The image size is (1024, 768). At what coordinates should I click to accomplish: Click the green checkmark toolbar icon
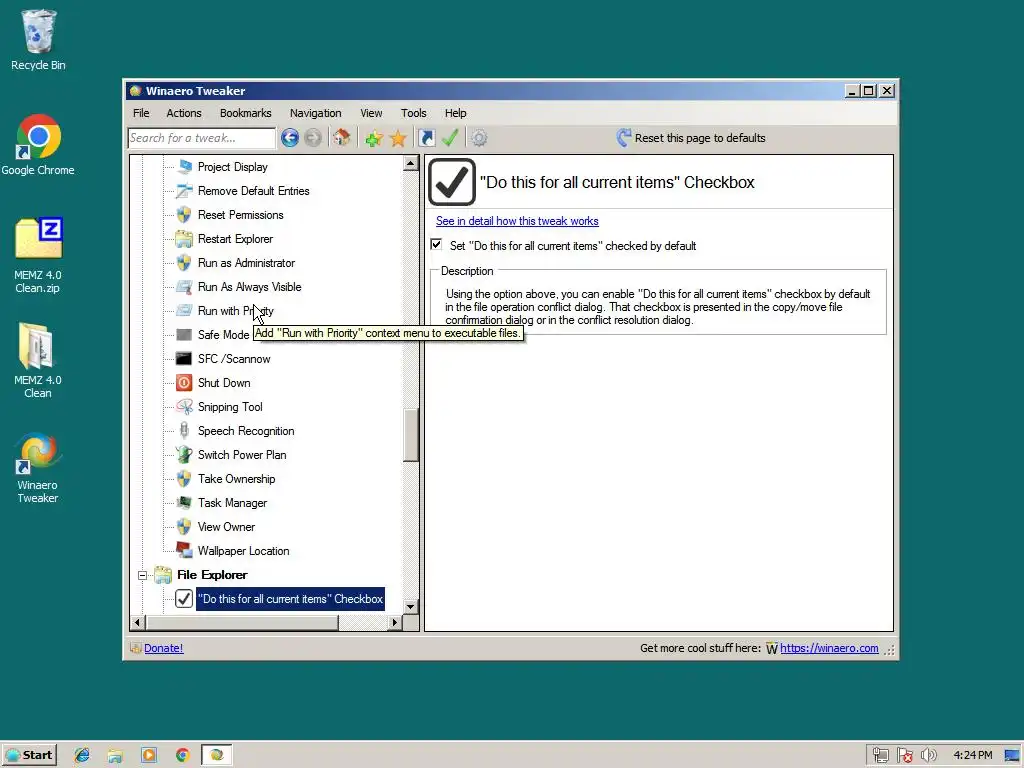click(x=450, y=138)
